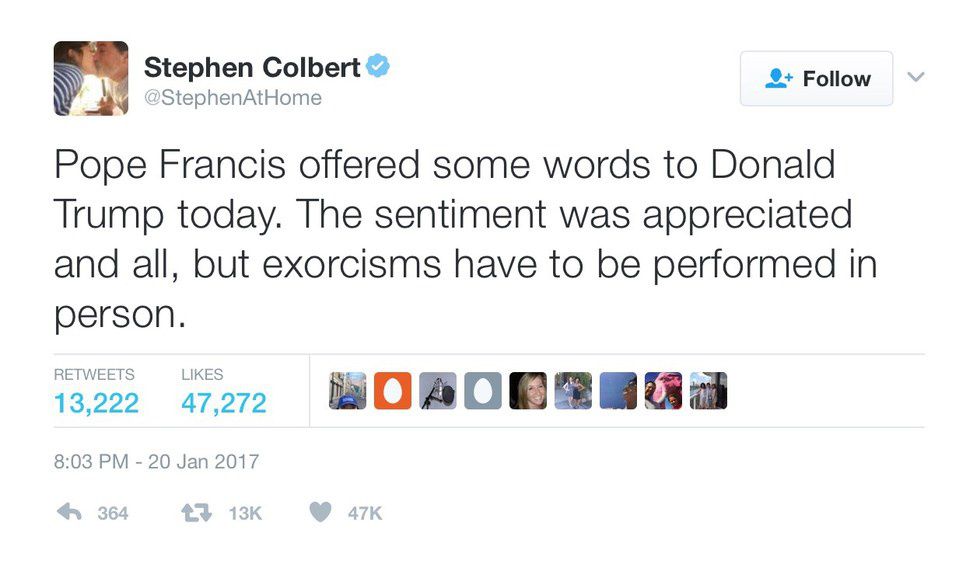This screenshot has width=980, height=564.
Task: Open the blonde woman avatar liker profile
Action: coord(528,391)
